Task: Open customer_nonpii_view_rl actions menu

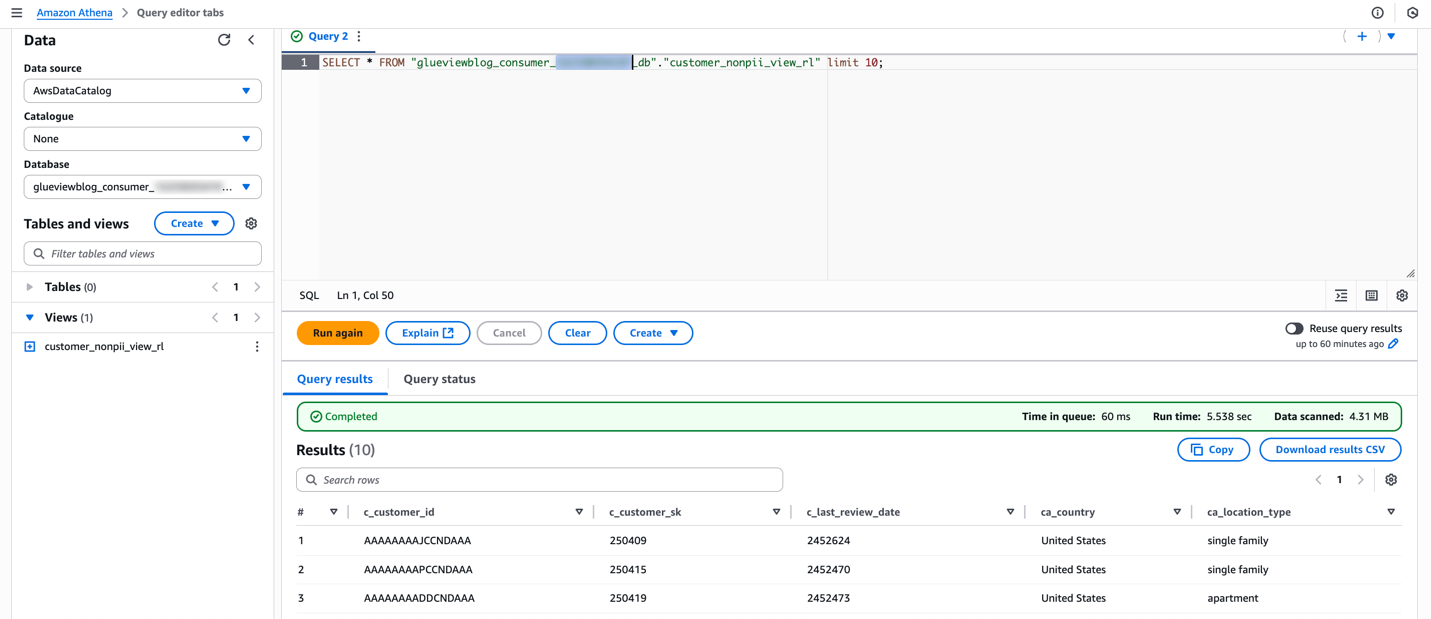Action: 257,347
